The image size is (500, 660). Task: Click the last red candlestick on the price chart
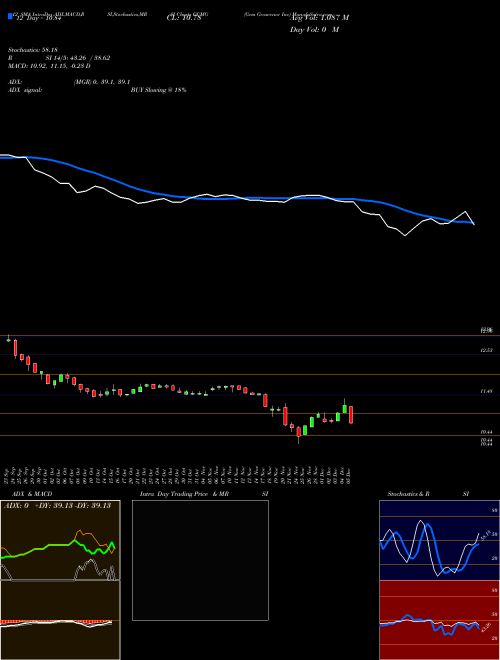tap(351, 415)
